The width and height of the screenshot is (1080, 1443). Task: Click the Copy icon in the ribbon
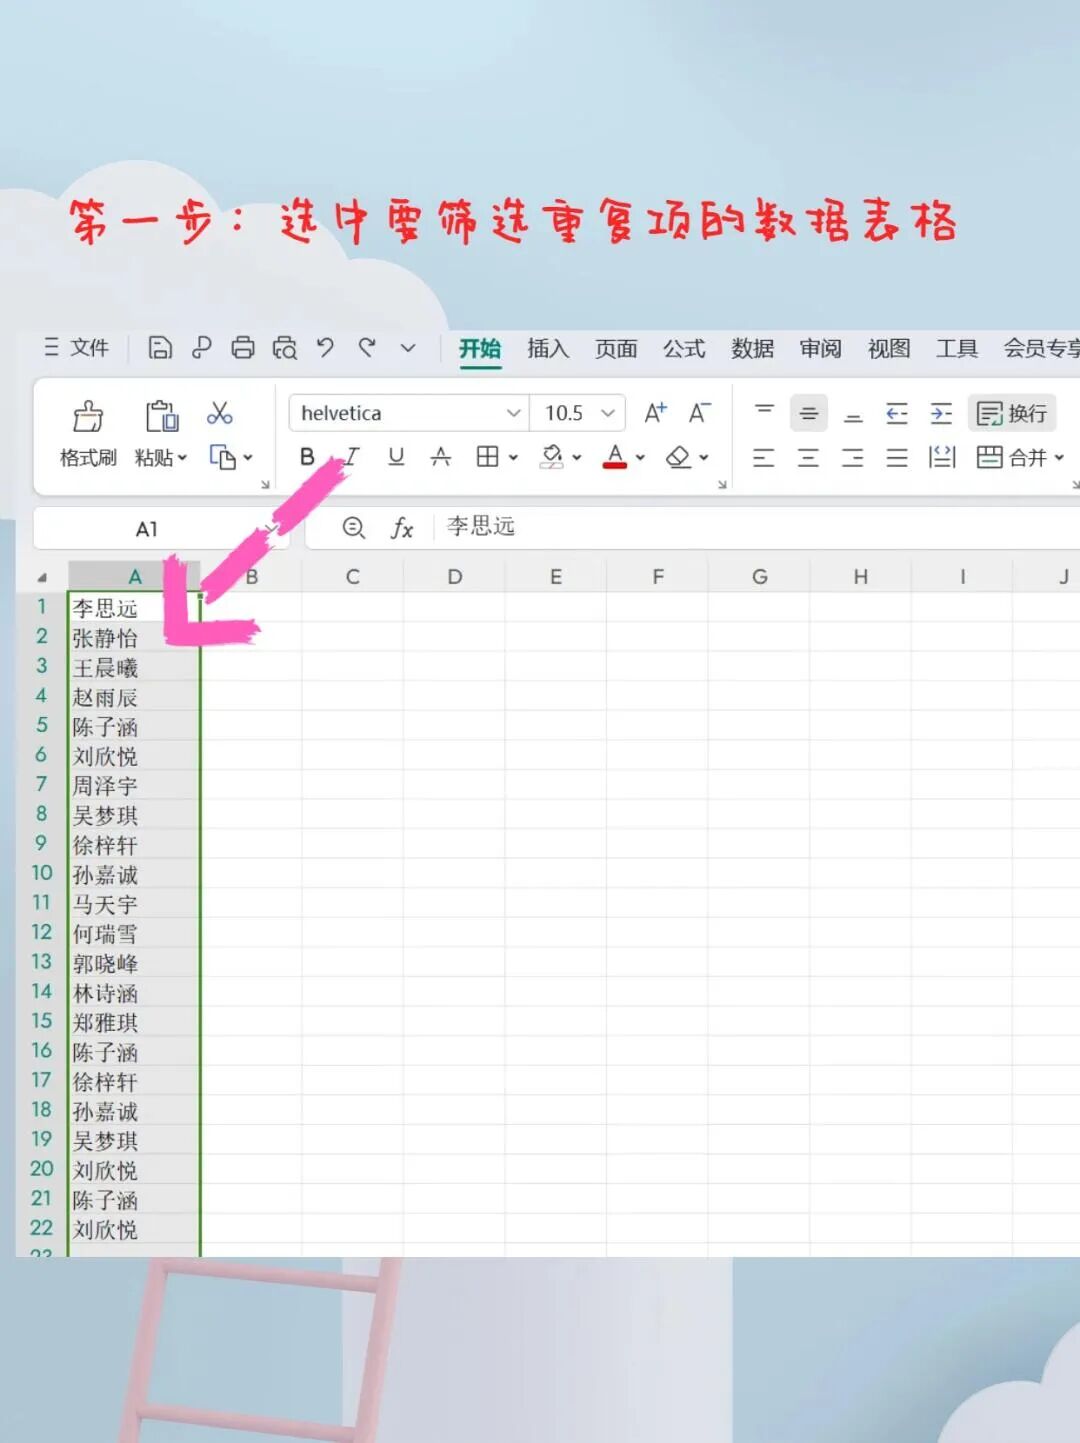[x=222, y=457]
